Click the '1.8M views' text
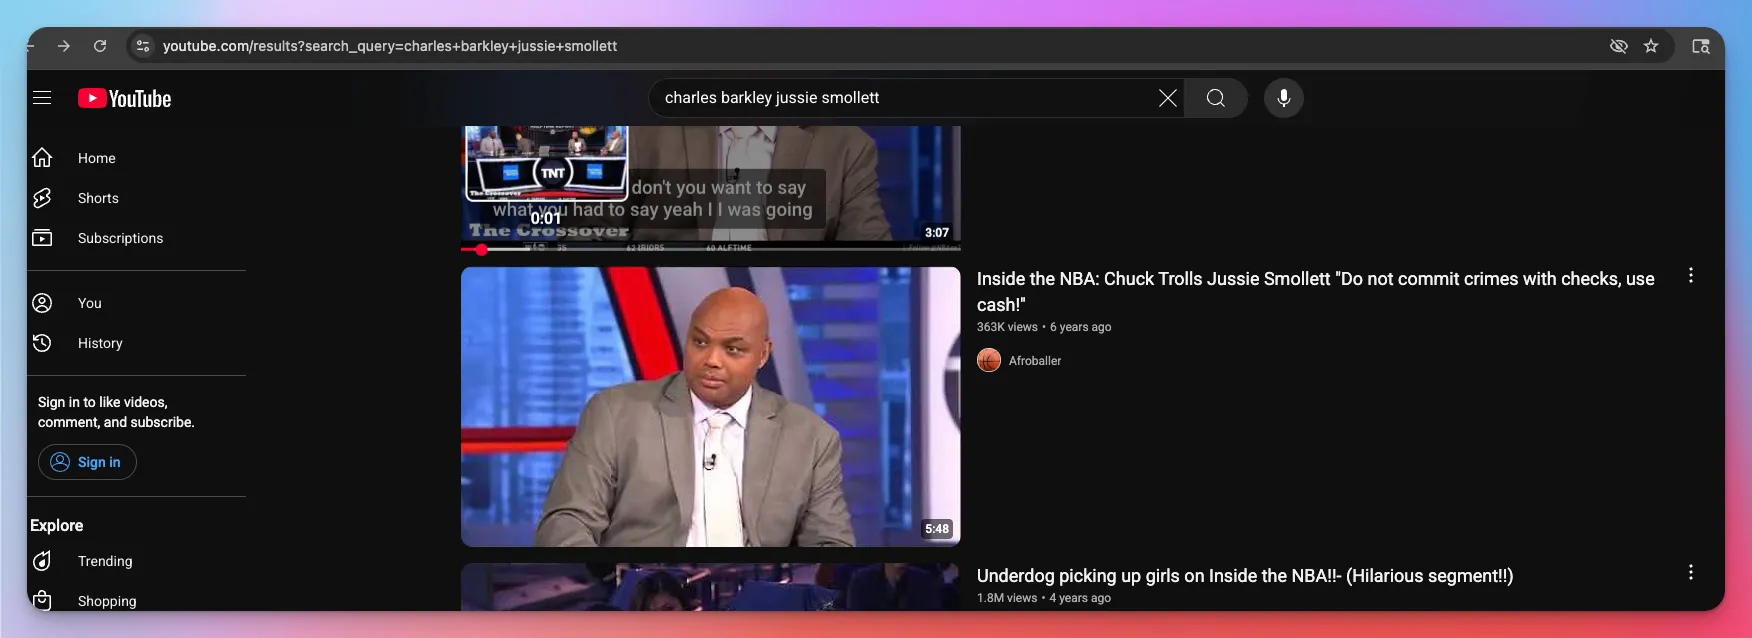The width and height of the screenshot is (1752, 638). (x=1007, y=598)
